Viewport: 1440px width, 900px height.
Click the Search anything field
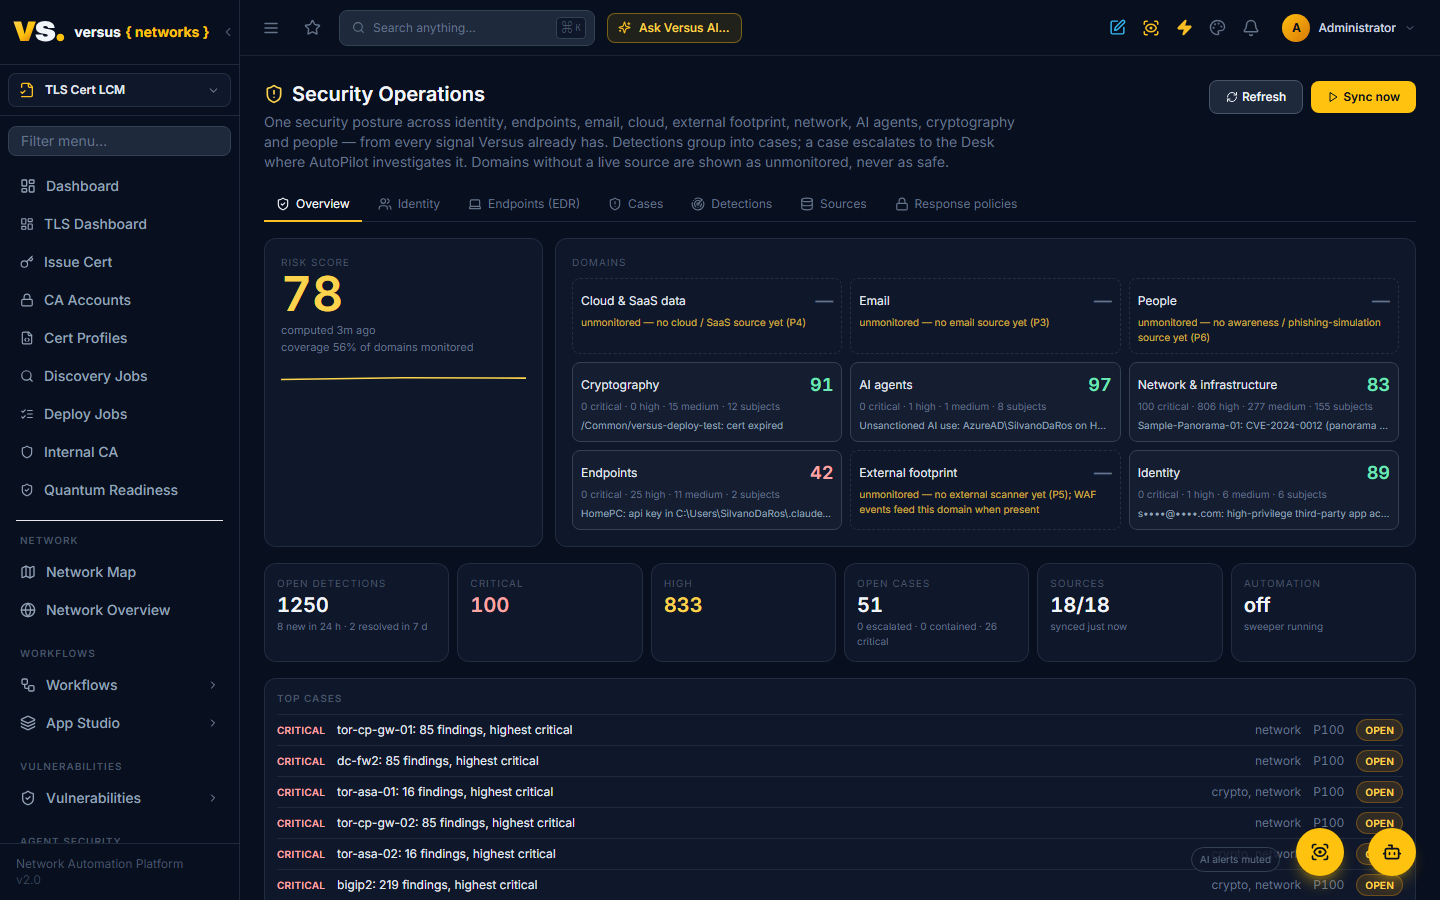pyautogui.click(x=467, y=28)
